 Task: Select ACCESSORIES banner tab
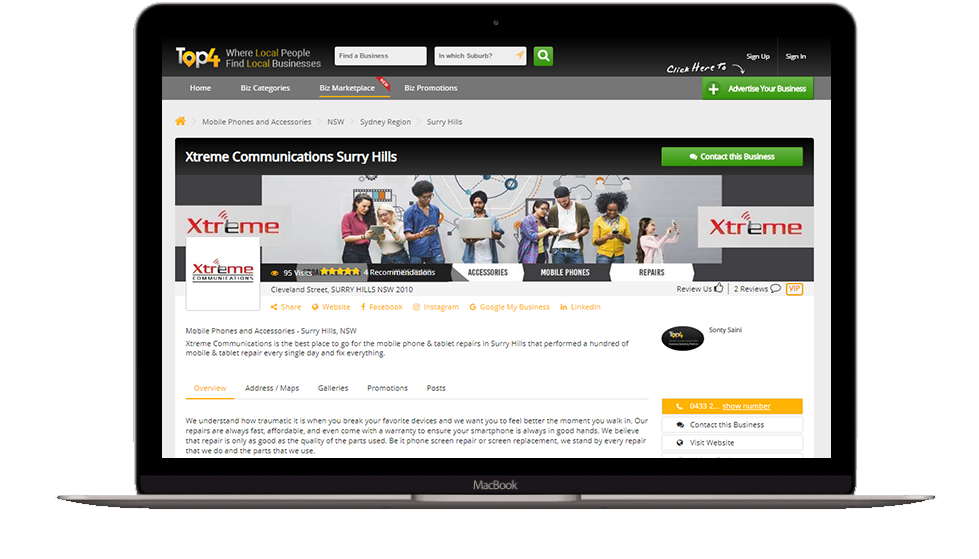click(488, 272)
